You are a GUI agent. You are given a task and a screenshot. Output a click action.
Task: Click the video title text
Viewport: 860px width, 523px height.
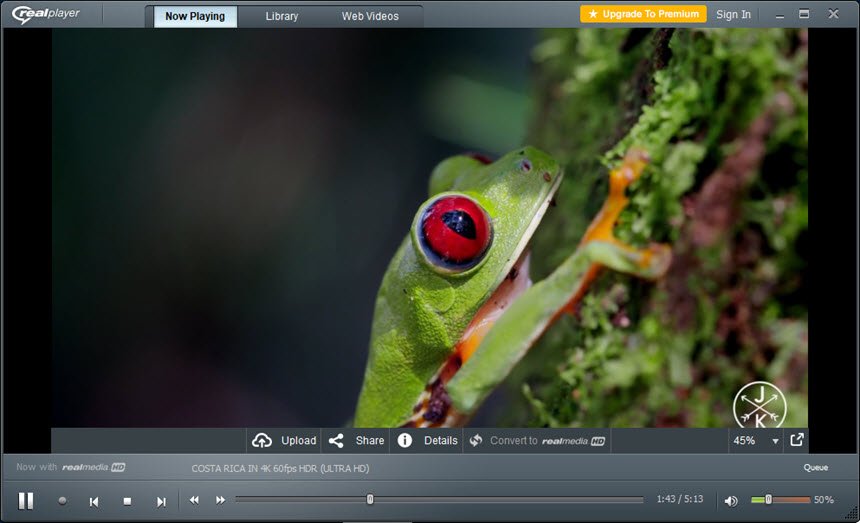pos(280,468)
